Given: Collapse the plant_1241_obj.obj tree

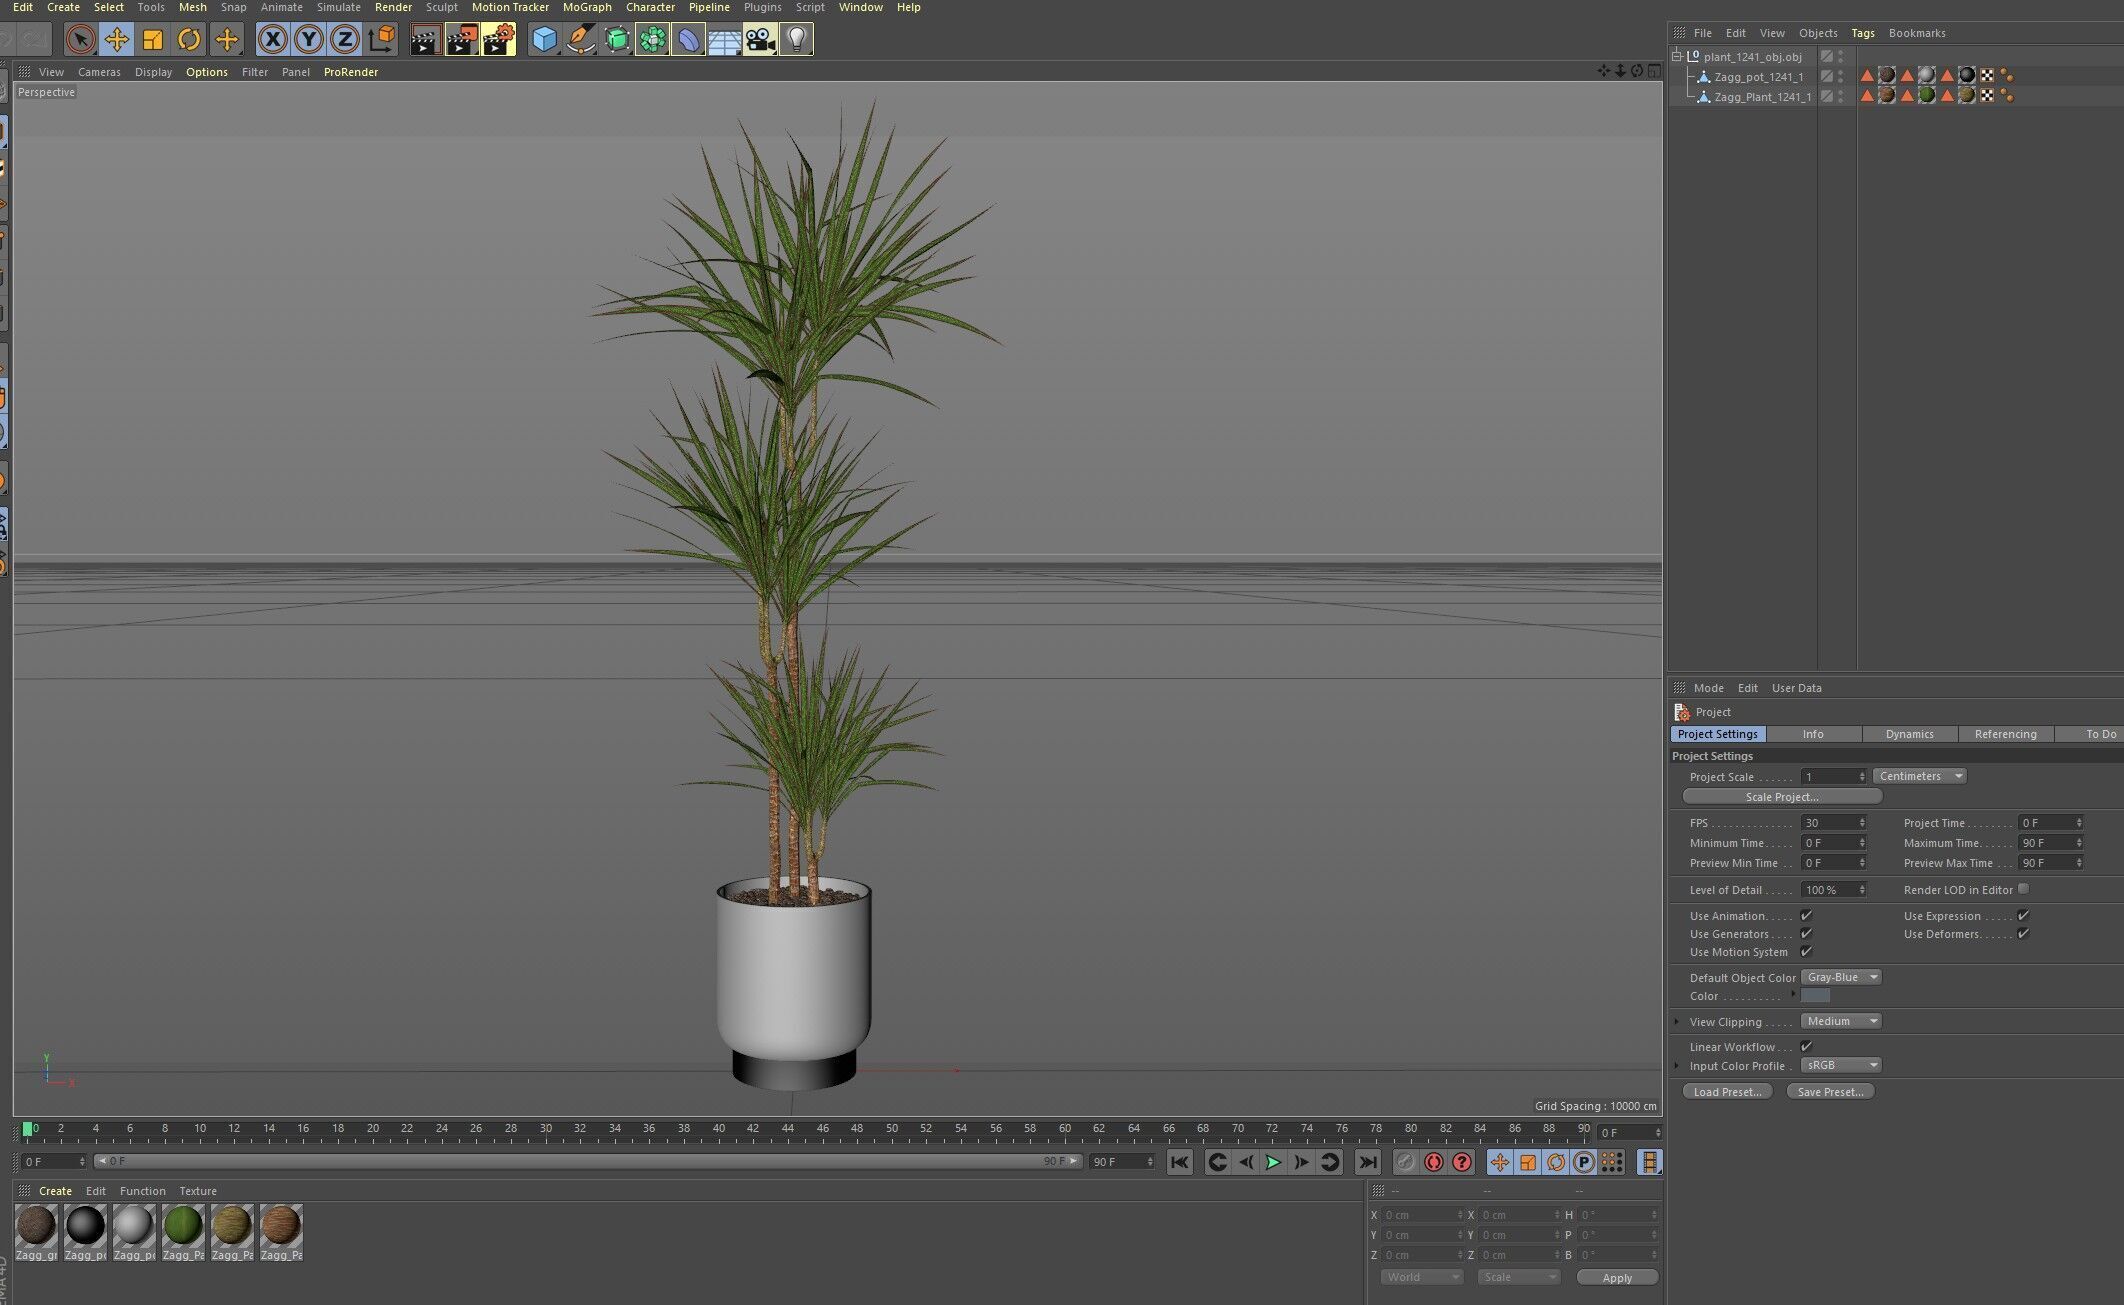Looking at the screenshot, I should (1677, 56).
